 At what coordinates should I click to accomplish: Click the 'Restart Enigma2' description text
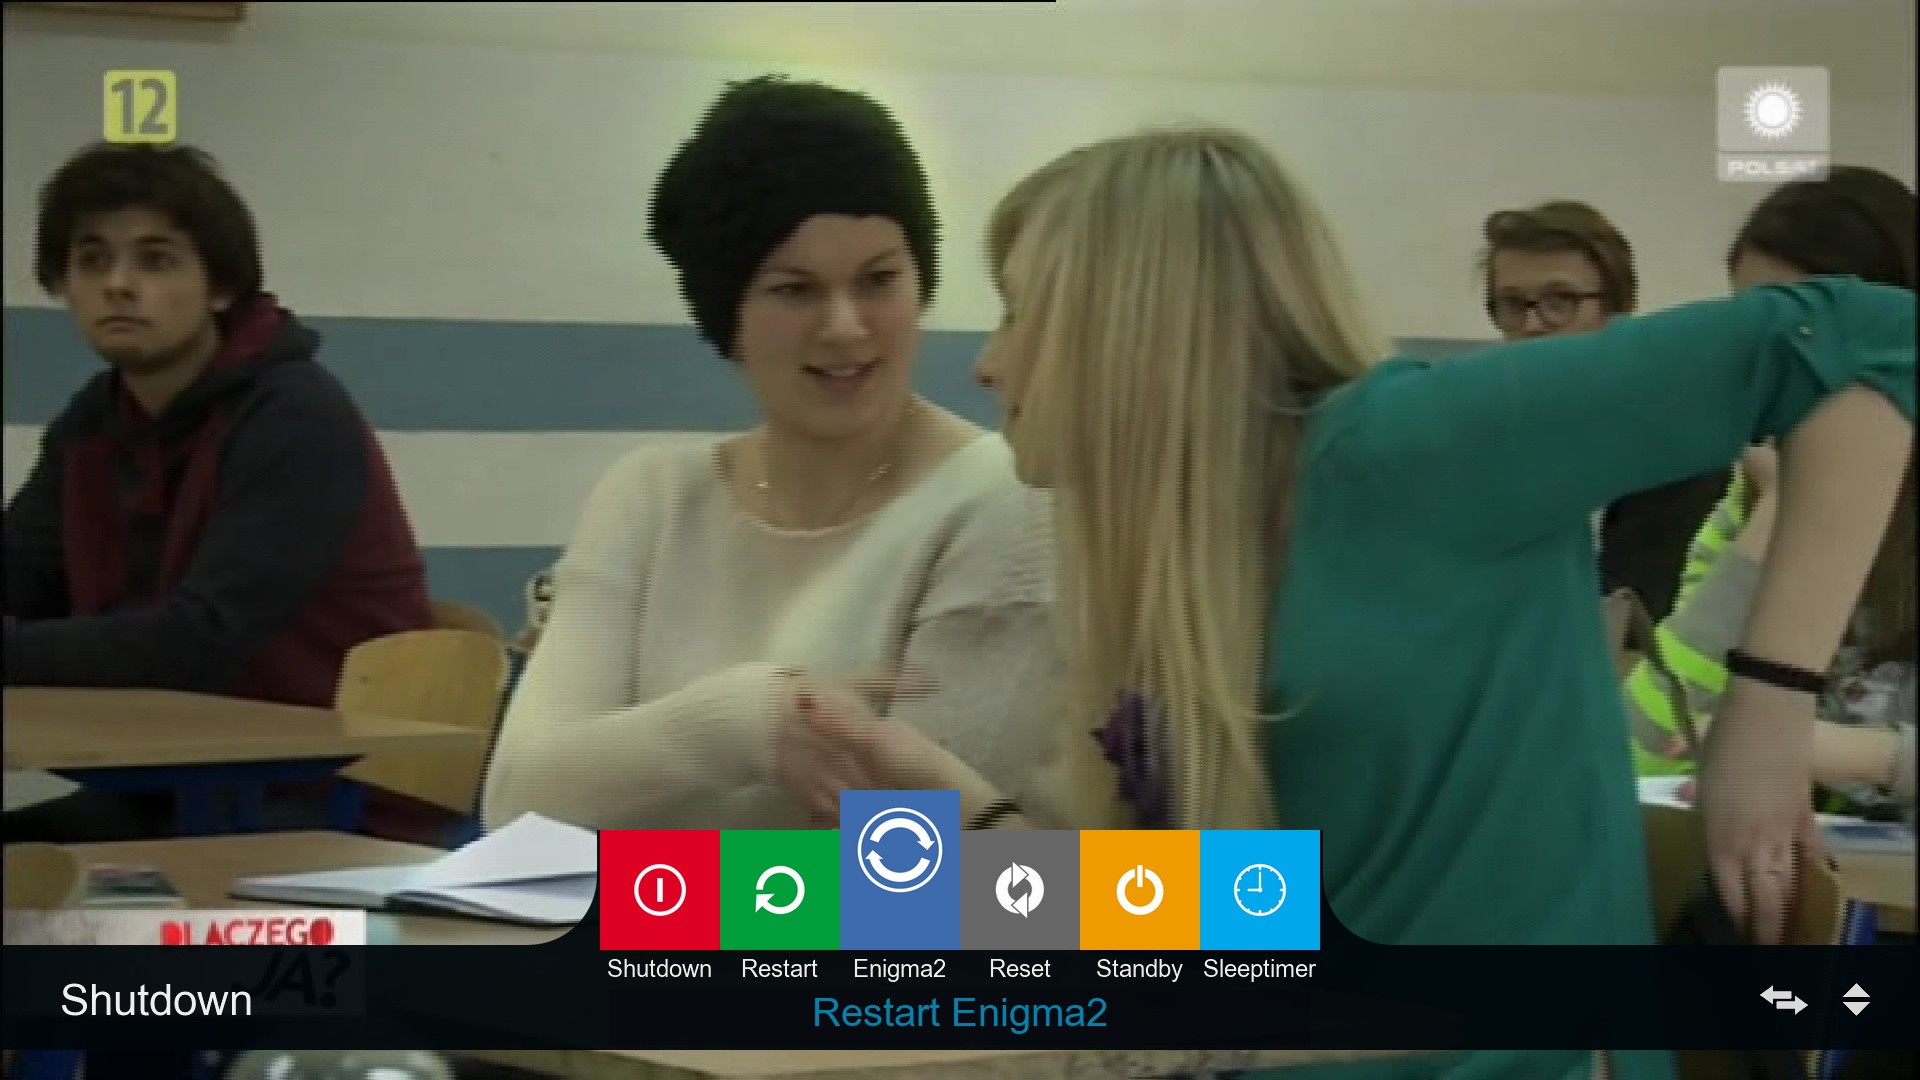click(959, 1013)
